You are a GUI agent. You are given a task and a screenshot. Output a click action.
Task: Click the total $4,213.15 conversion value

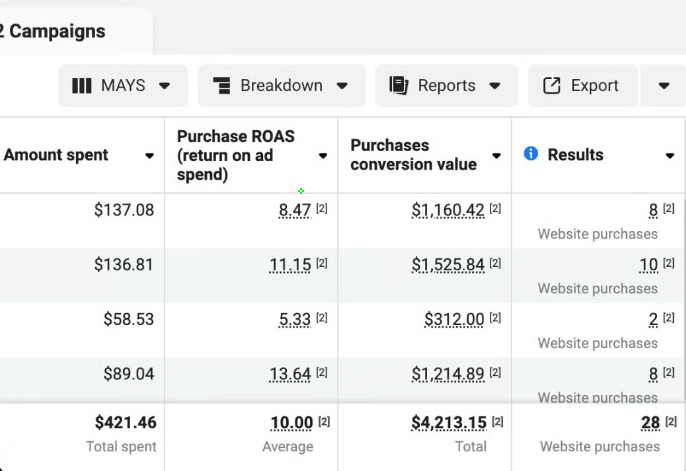447,423
